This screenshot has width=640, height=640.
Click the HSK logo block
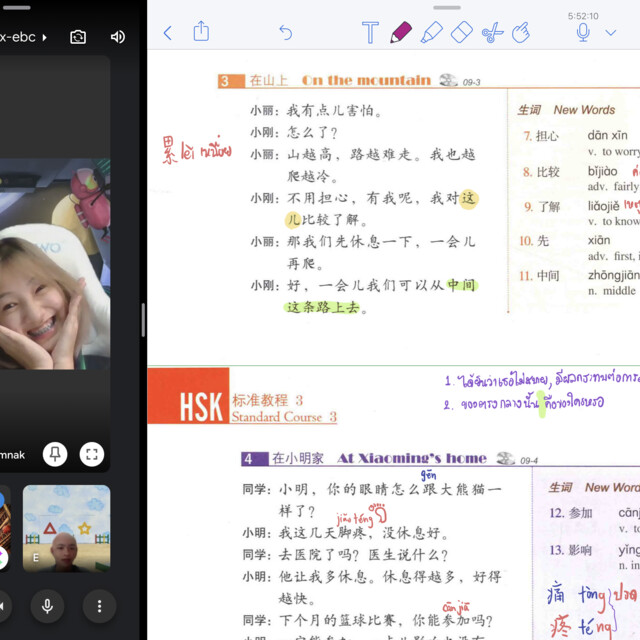pyautogui.click(x=188, y=396)
